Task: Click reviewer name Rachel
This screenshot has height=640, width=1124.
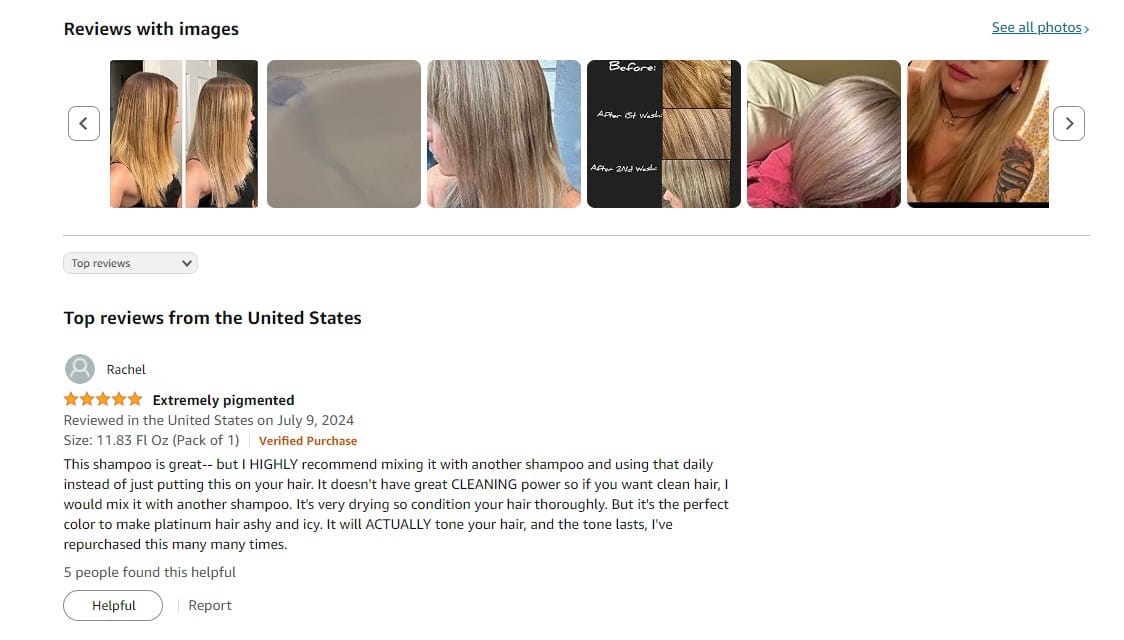Action: coord(126,370)
